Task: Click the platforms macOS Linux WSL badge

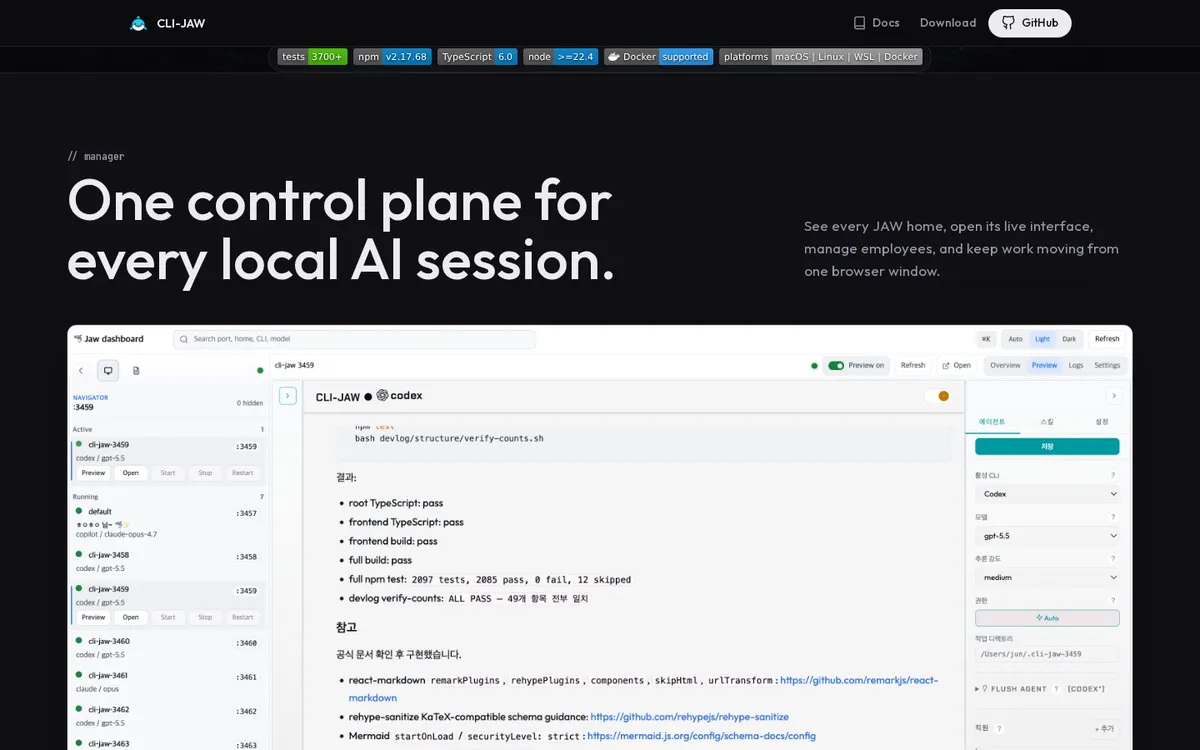Action: 821,57
